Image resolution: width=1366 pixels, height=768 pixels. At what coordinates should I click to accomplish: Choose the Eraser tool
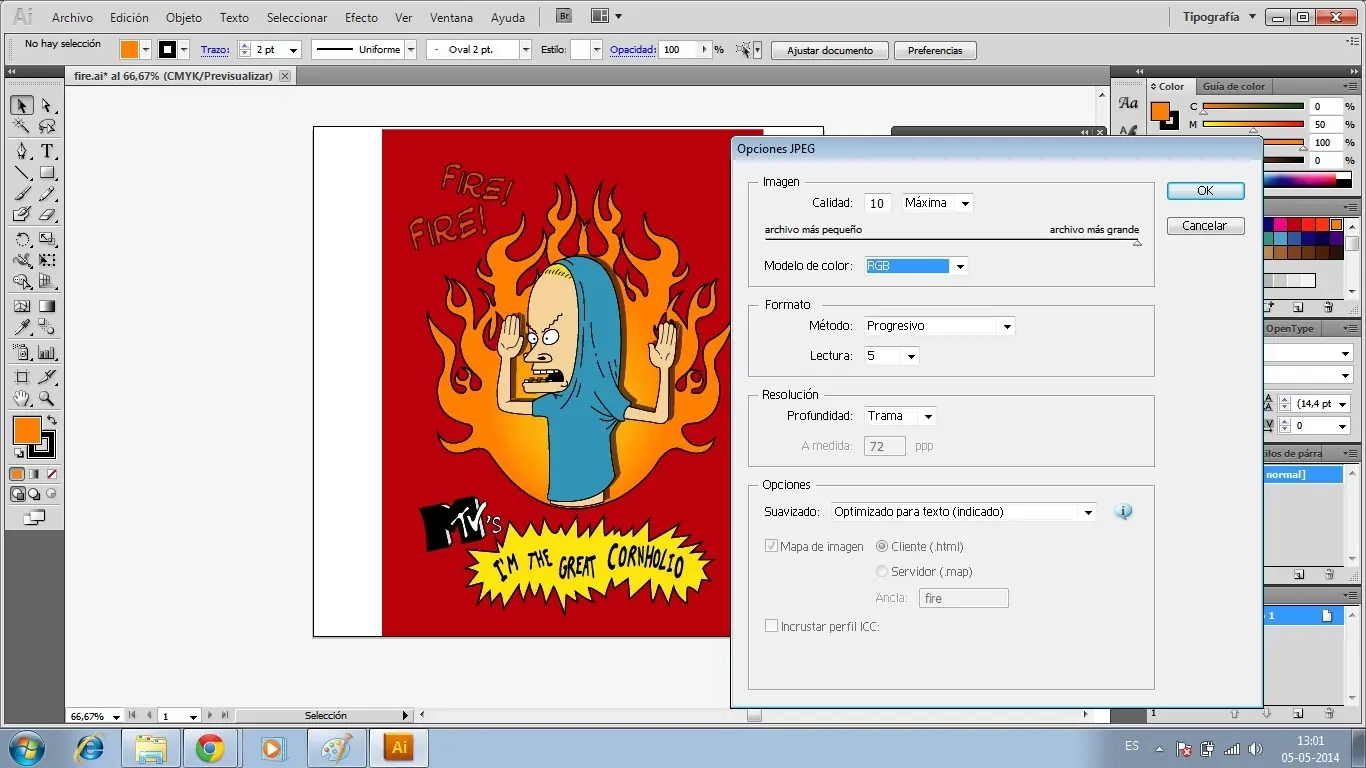[x=47, y=214]
